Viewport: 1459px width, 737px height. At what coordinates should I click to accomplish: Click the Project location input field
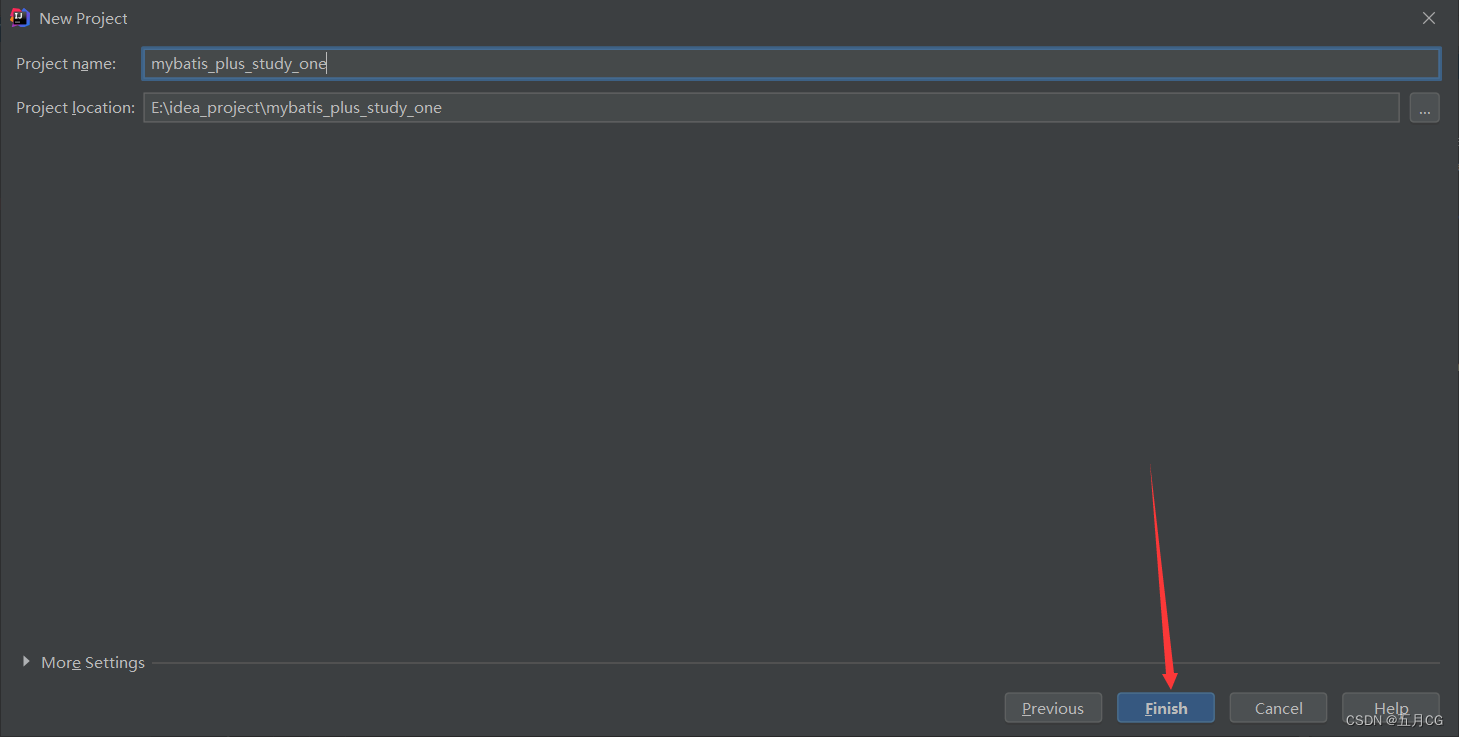point(771,108)
